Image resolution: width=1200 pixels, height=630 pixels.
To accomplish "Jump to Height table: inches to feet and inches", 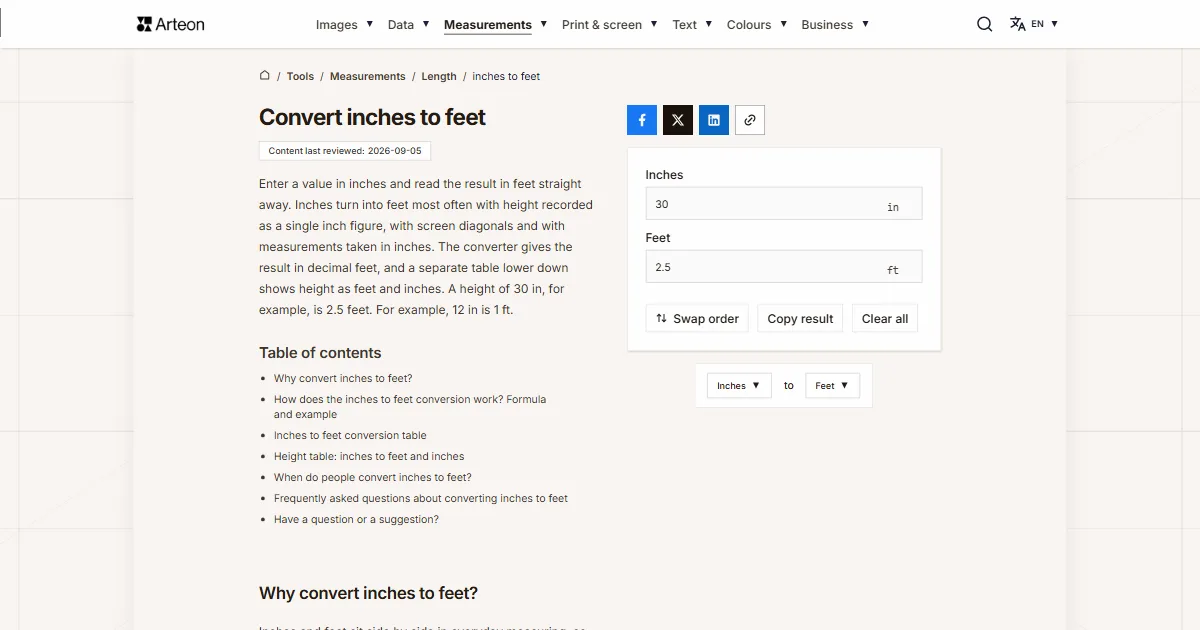I will (369, 456).
